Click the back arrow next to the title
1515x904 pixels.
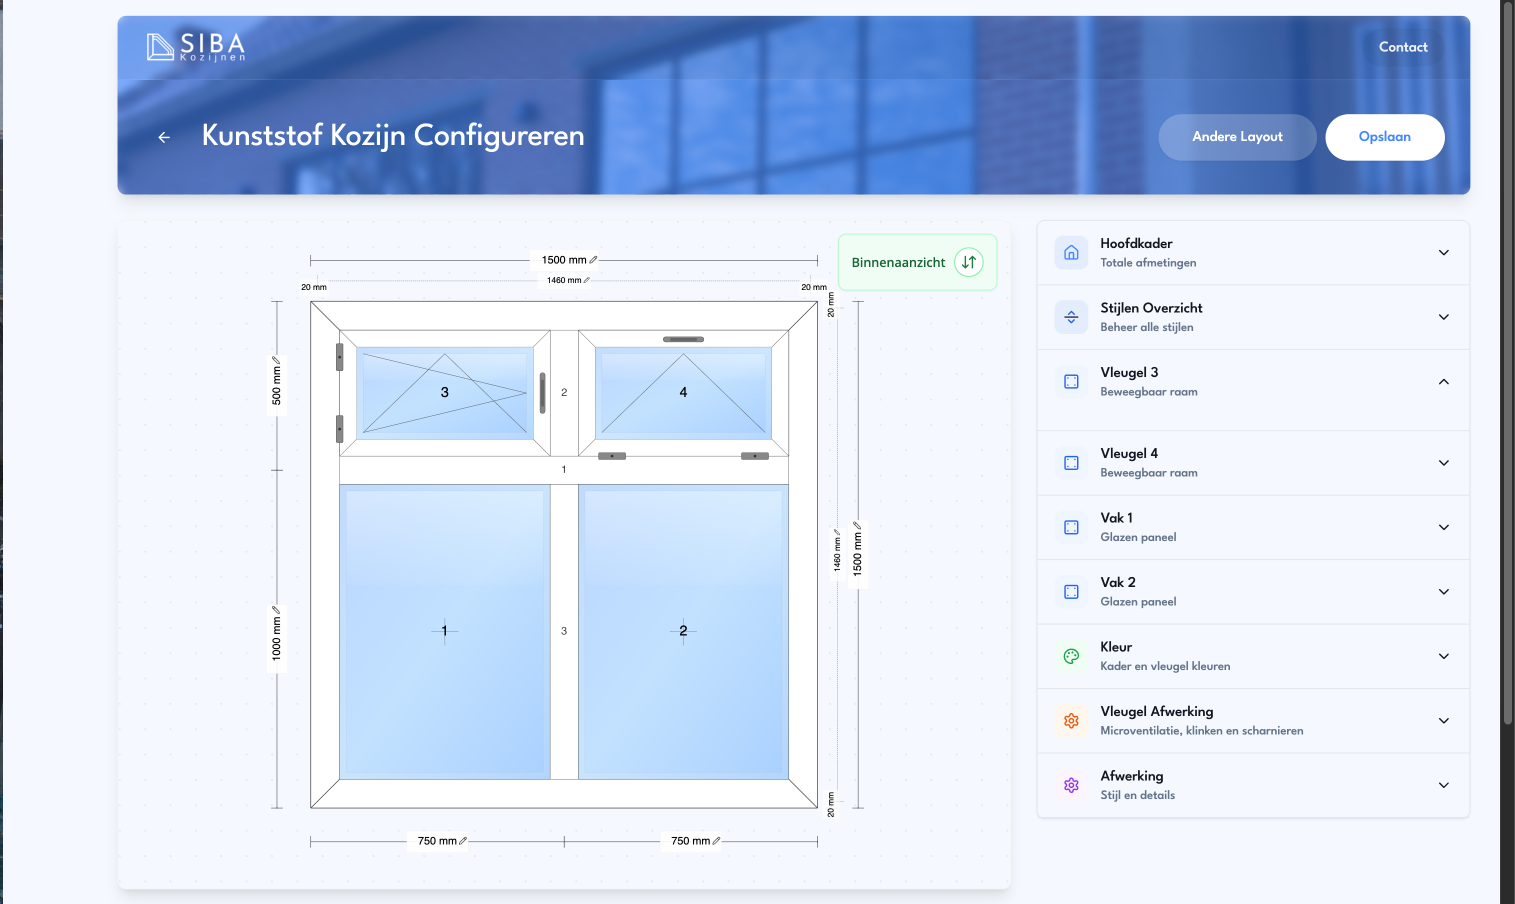[x=163, y=137]
